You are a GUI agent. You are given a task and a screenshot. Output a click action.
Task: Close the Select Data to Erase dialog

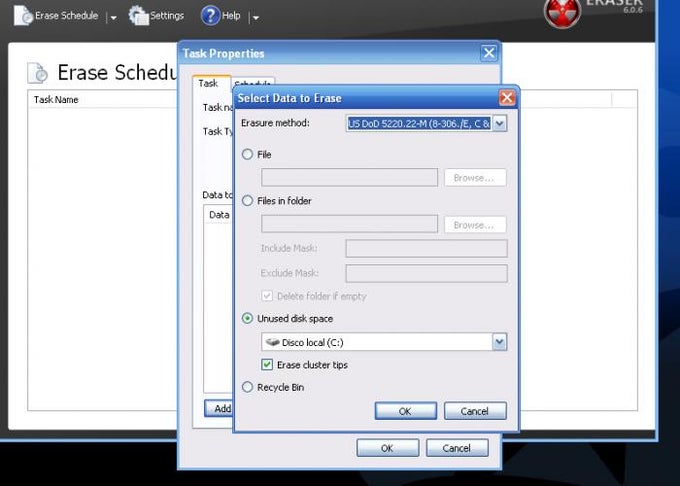507,98
